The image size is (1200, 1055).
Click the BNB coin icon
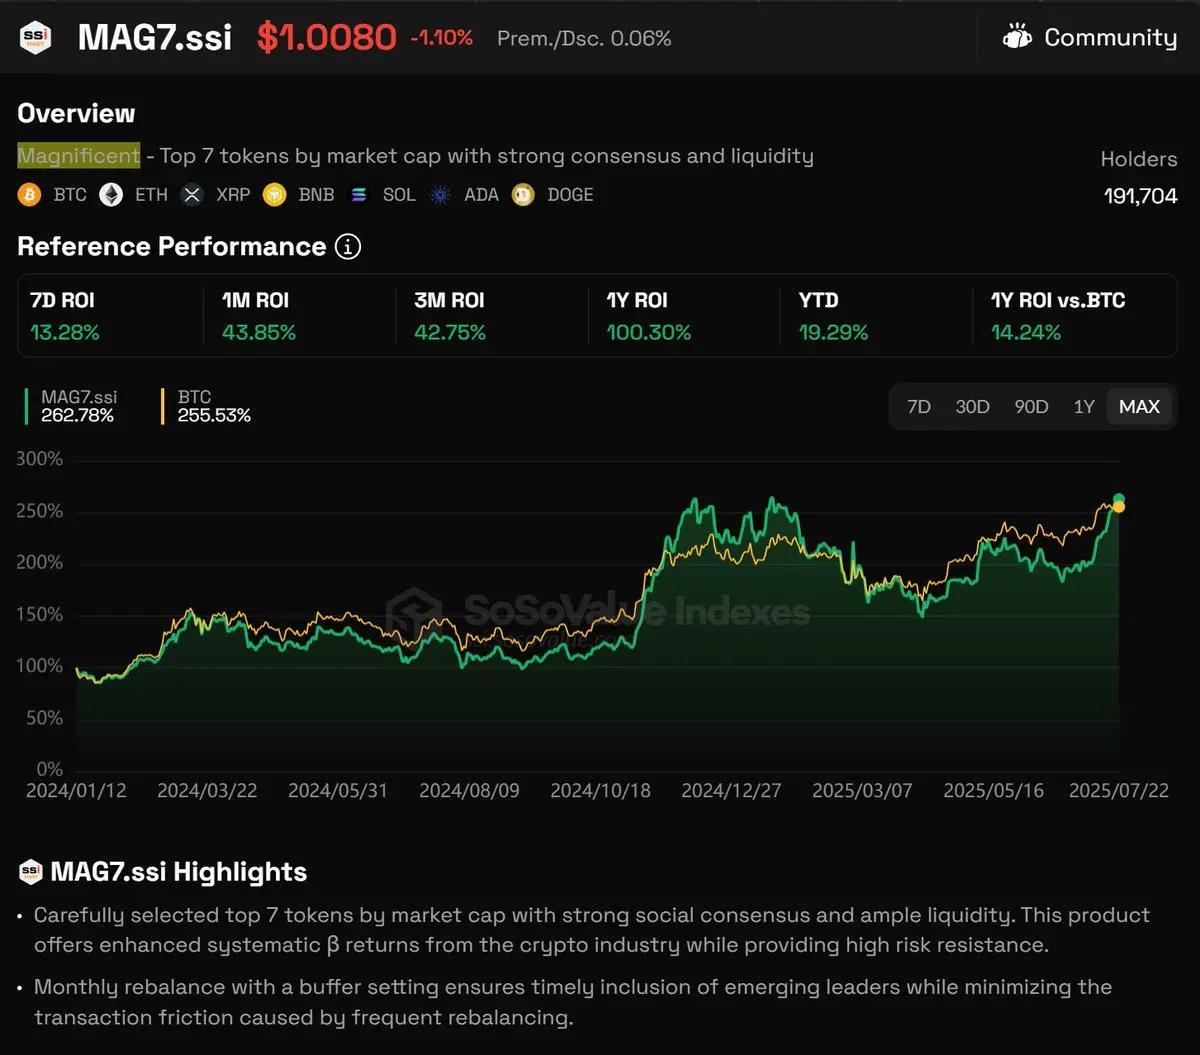pos(274,195)
